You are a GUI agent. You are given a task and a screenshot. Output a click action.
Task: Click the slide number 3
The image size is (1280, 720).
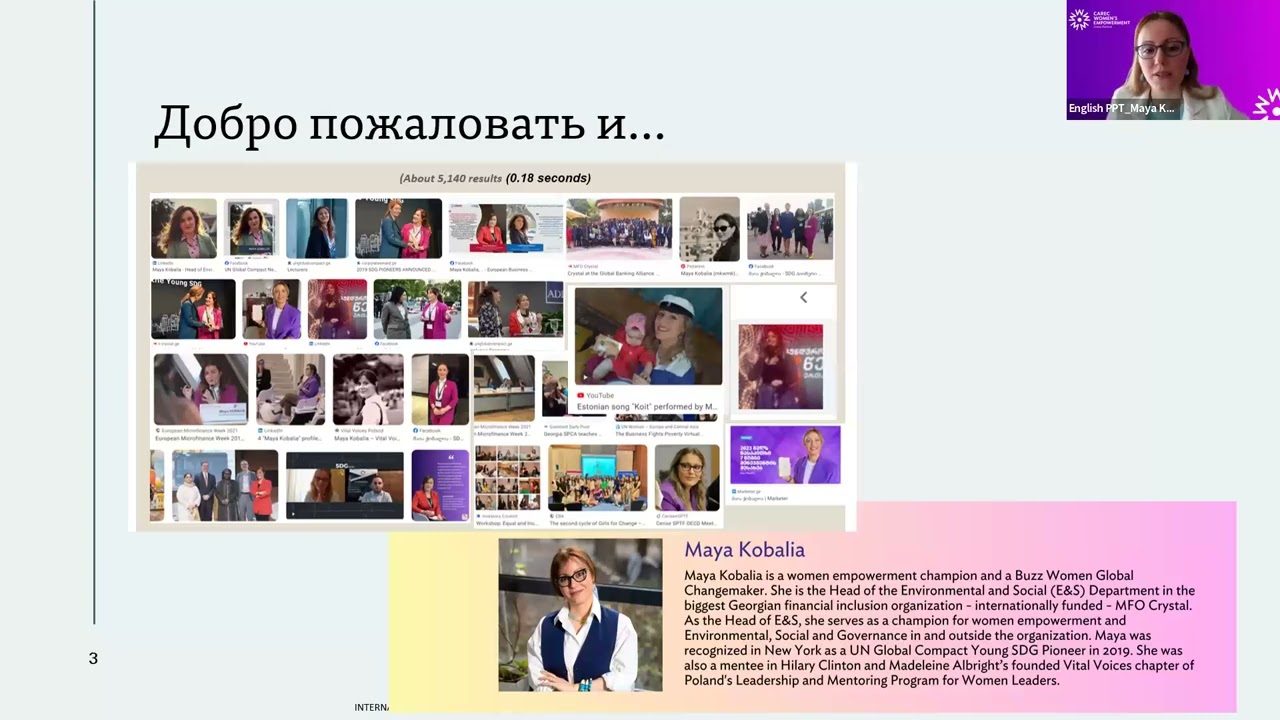tap(93, 658)
